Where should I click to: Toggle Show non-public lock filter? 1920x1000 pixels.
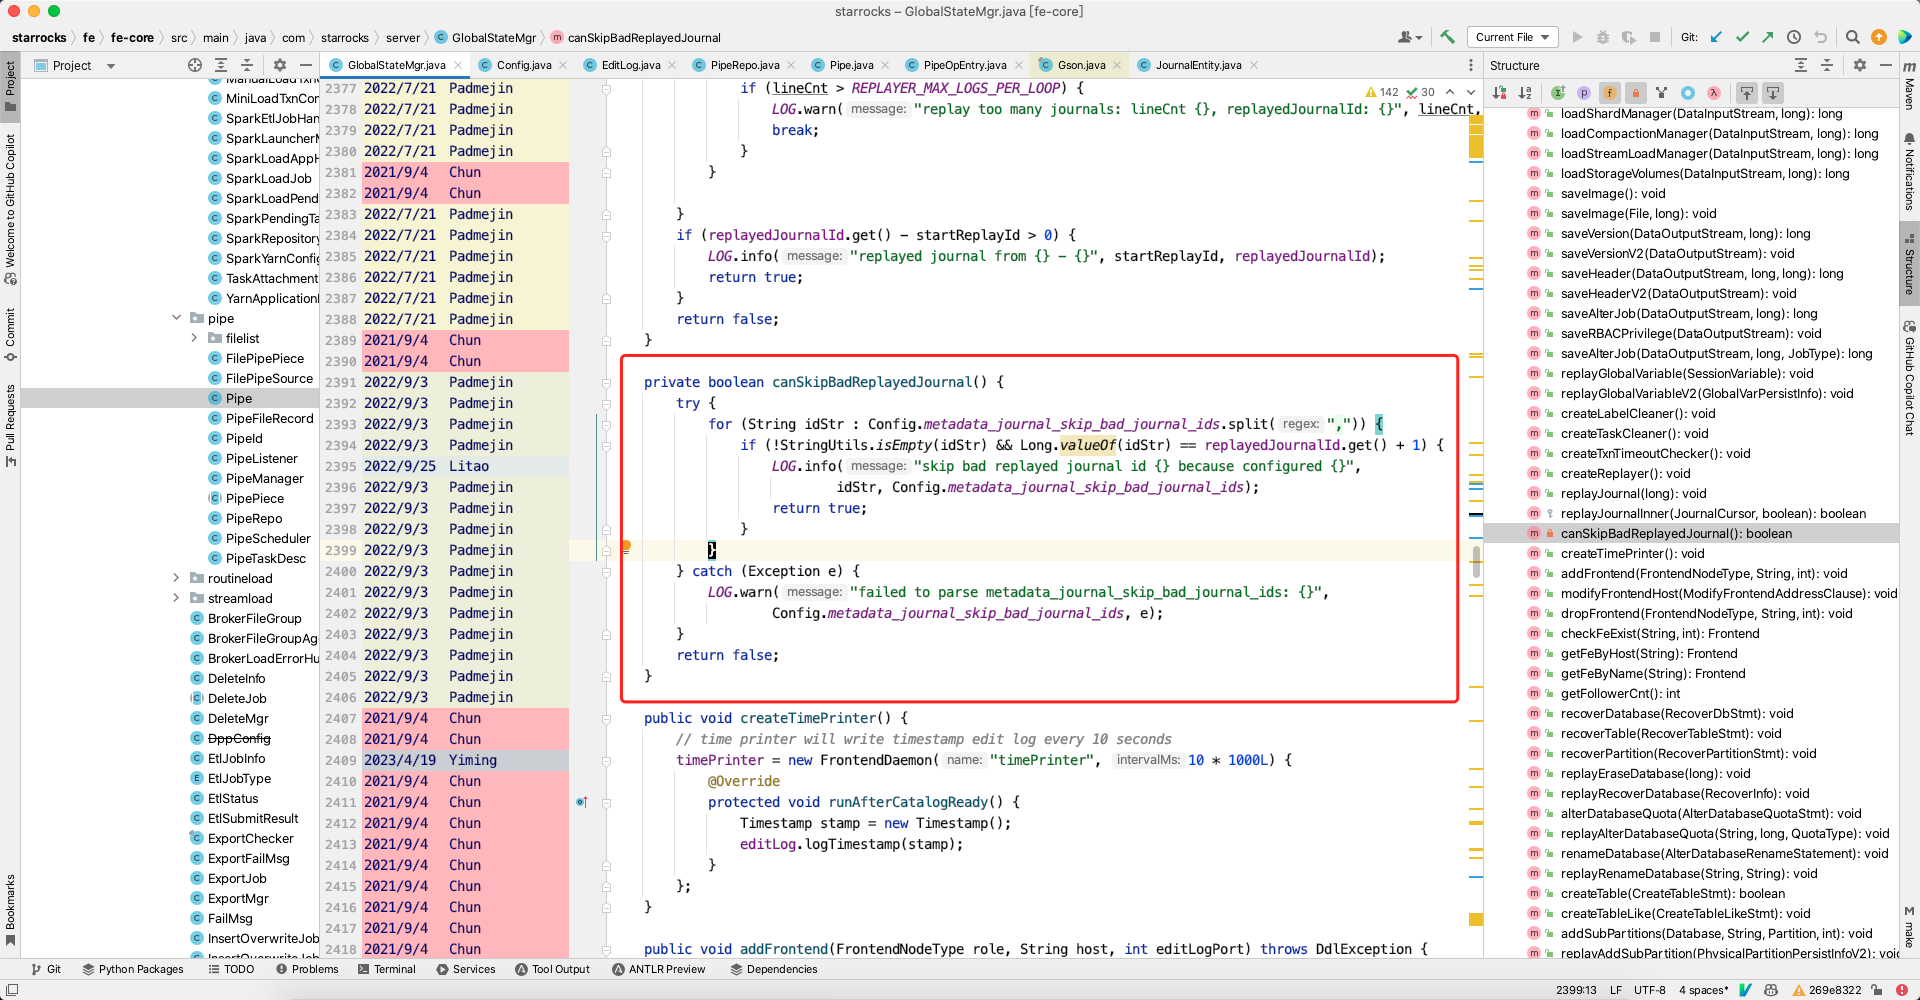click(x=1636, y=93)
